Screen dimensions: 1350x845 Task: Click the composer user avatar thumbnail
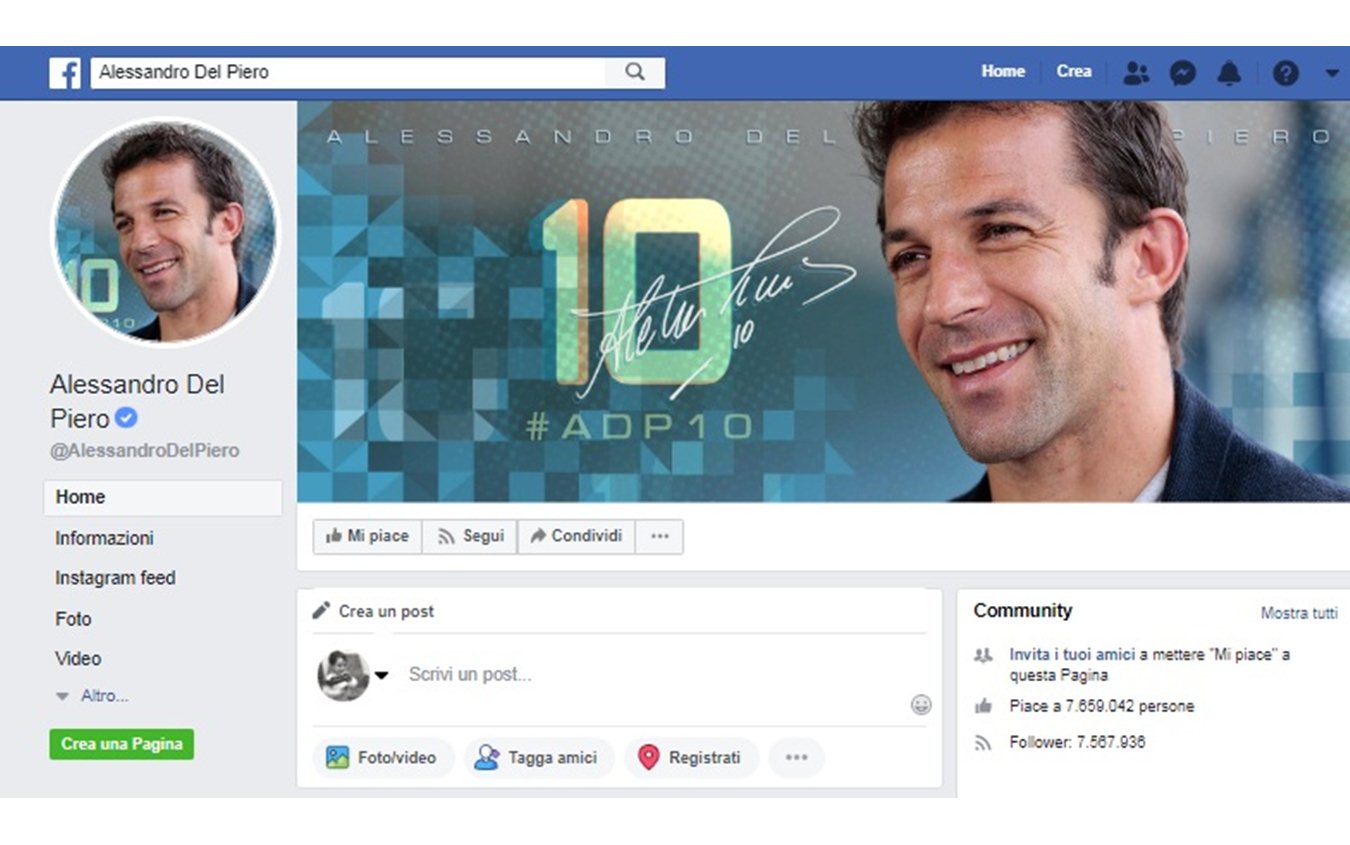click(343, 675)
